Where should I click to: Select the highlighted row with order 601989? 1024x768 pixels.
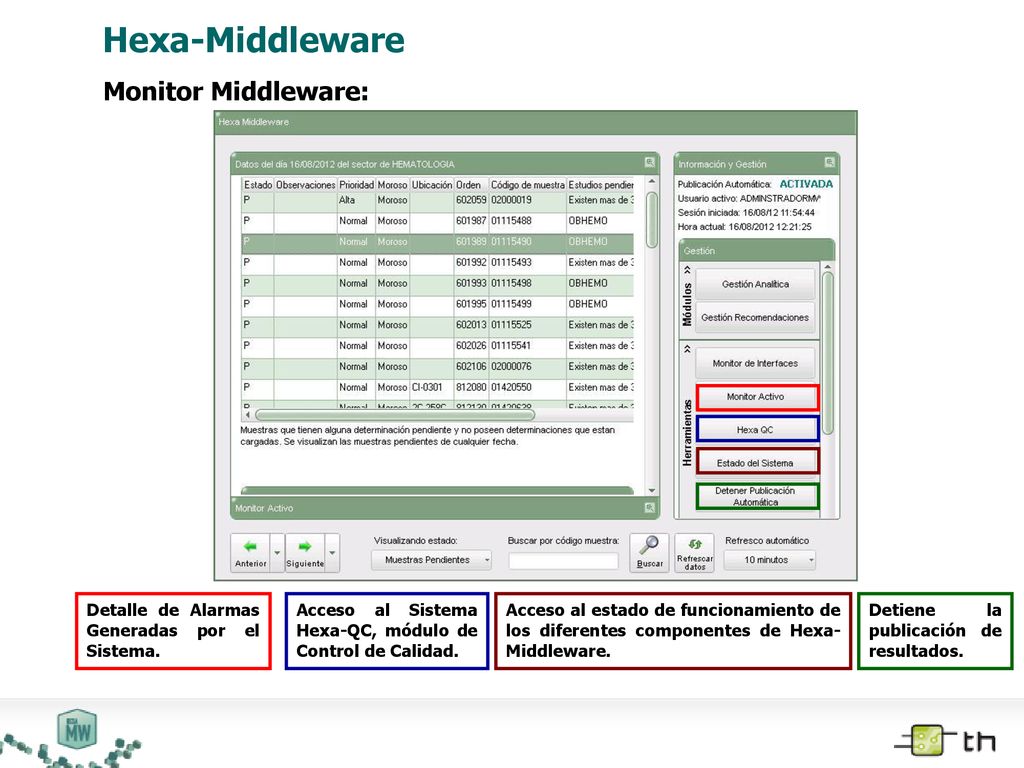coord(438,243)
